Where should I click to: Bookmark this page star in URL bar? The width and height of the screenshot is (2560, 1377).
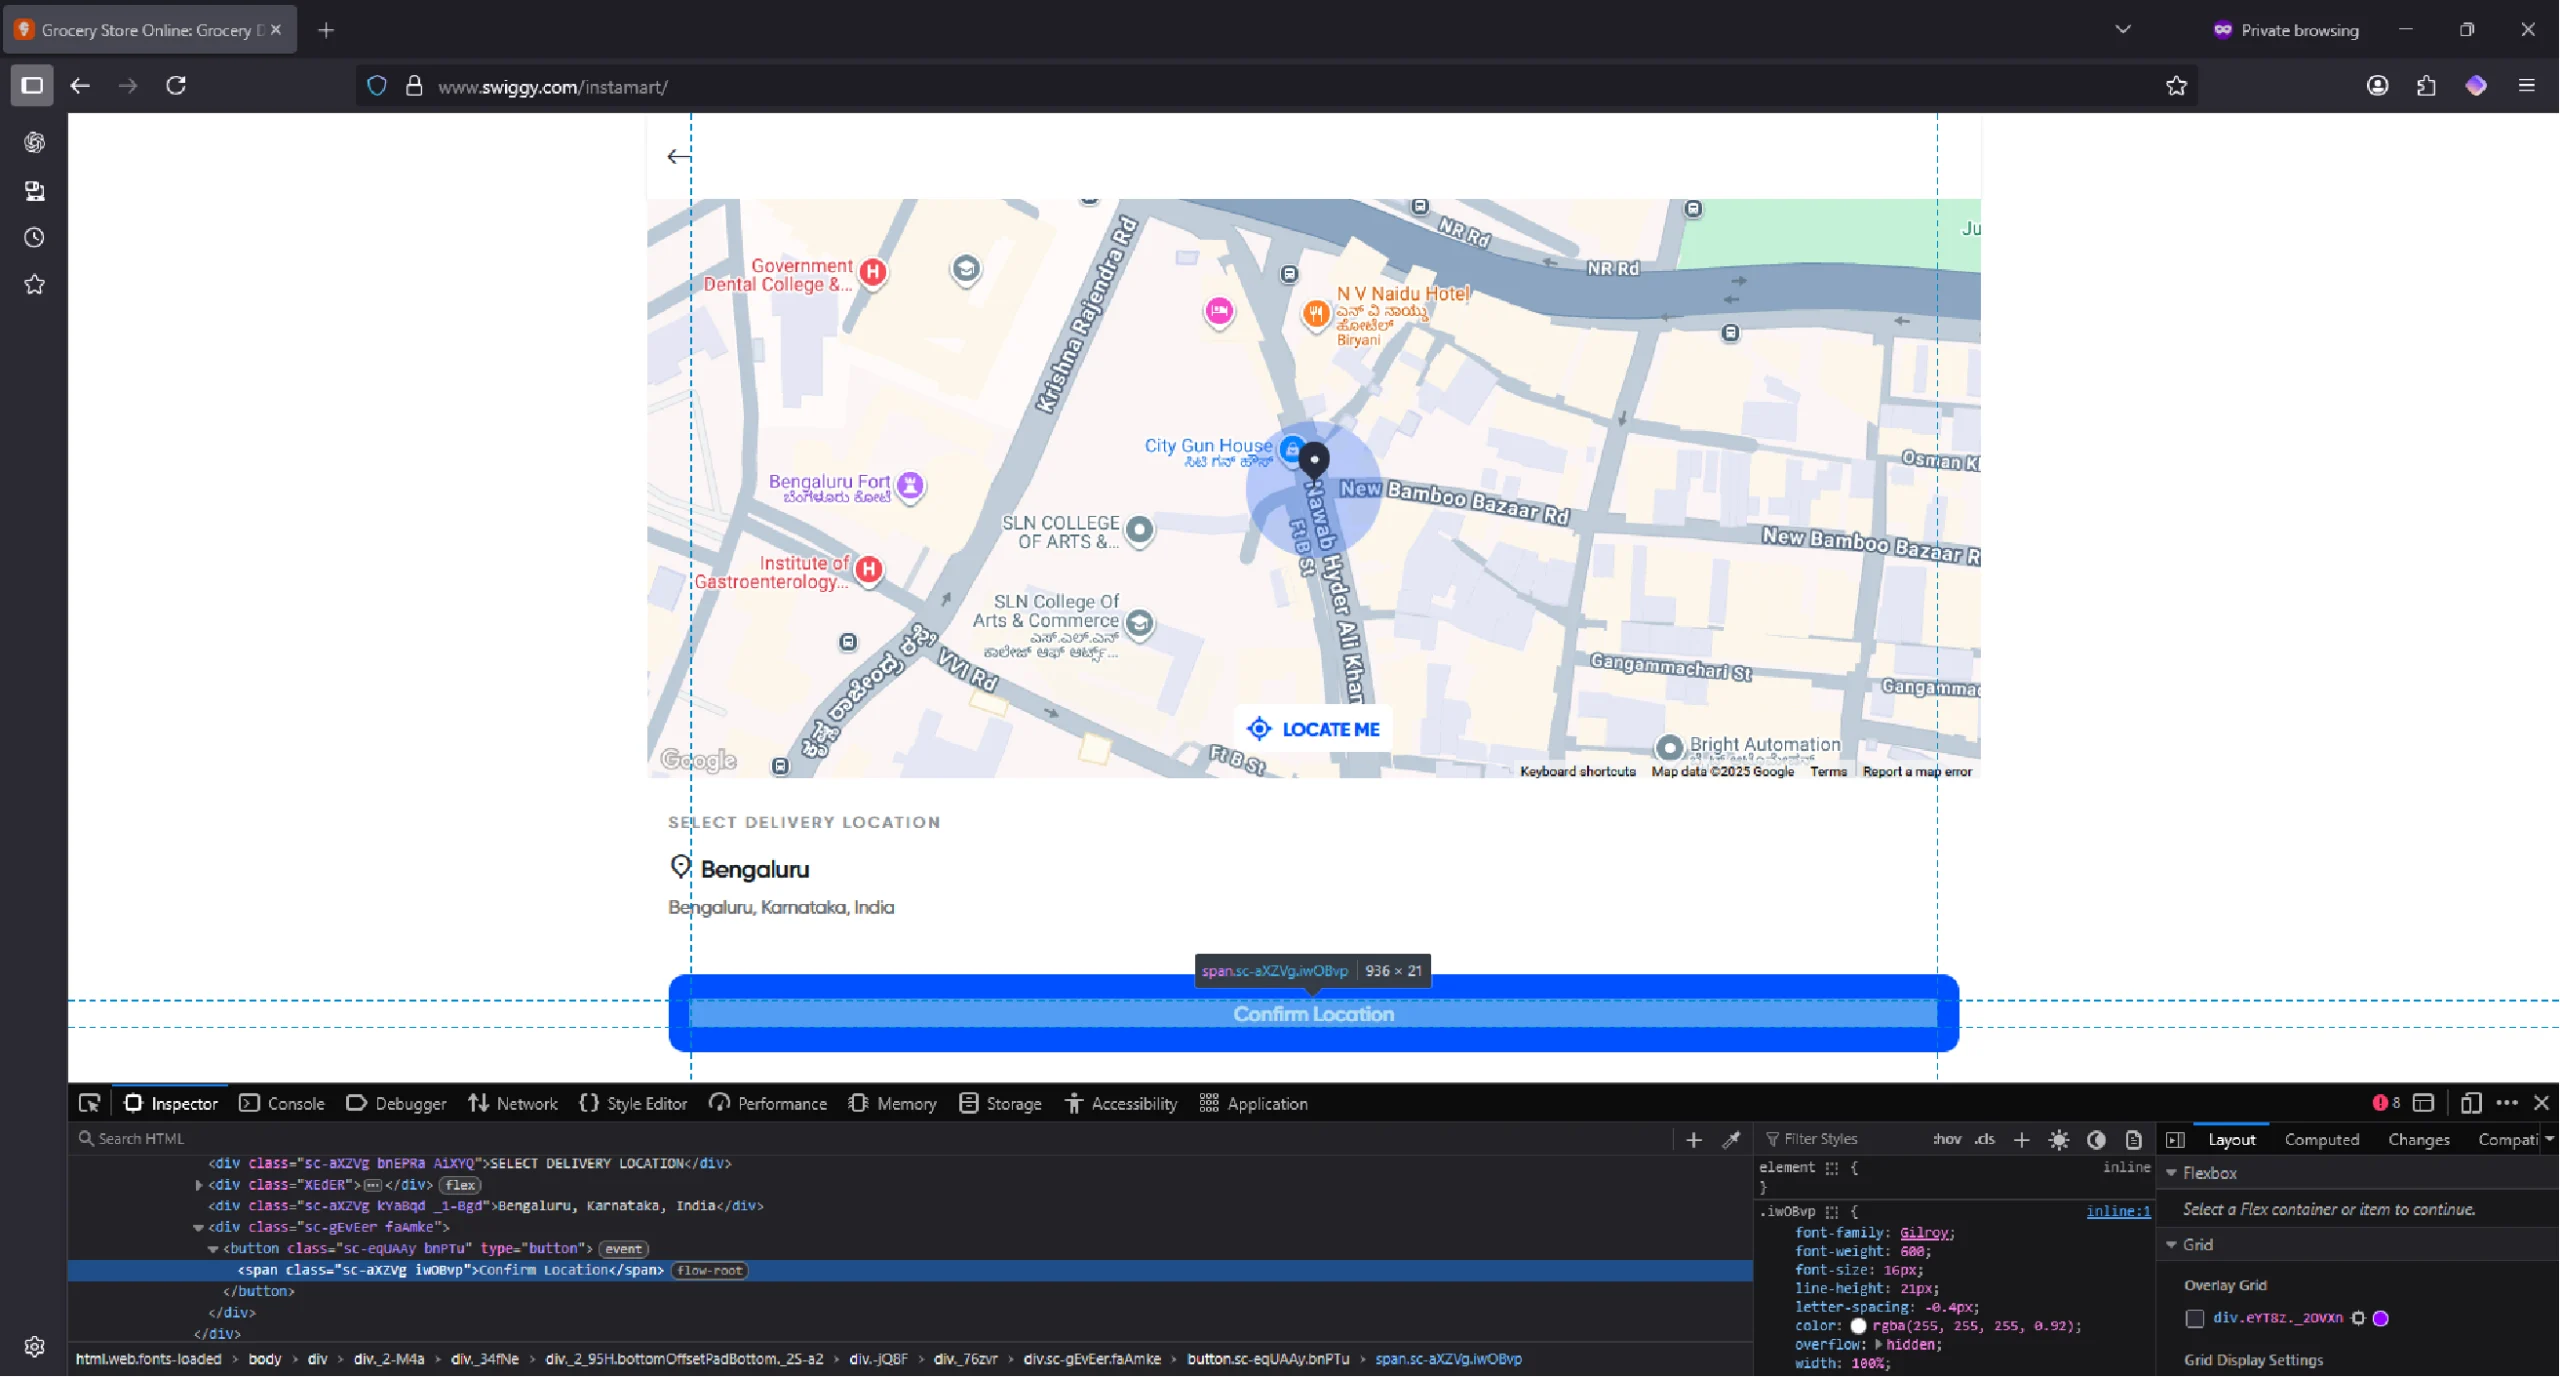coord(2177,86)
